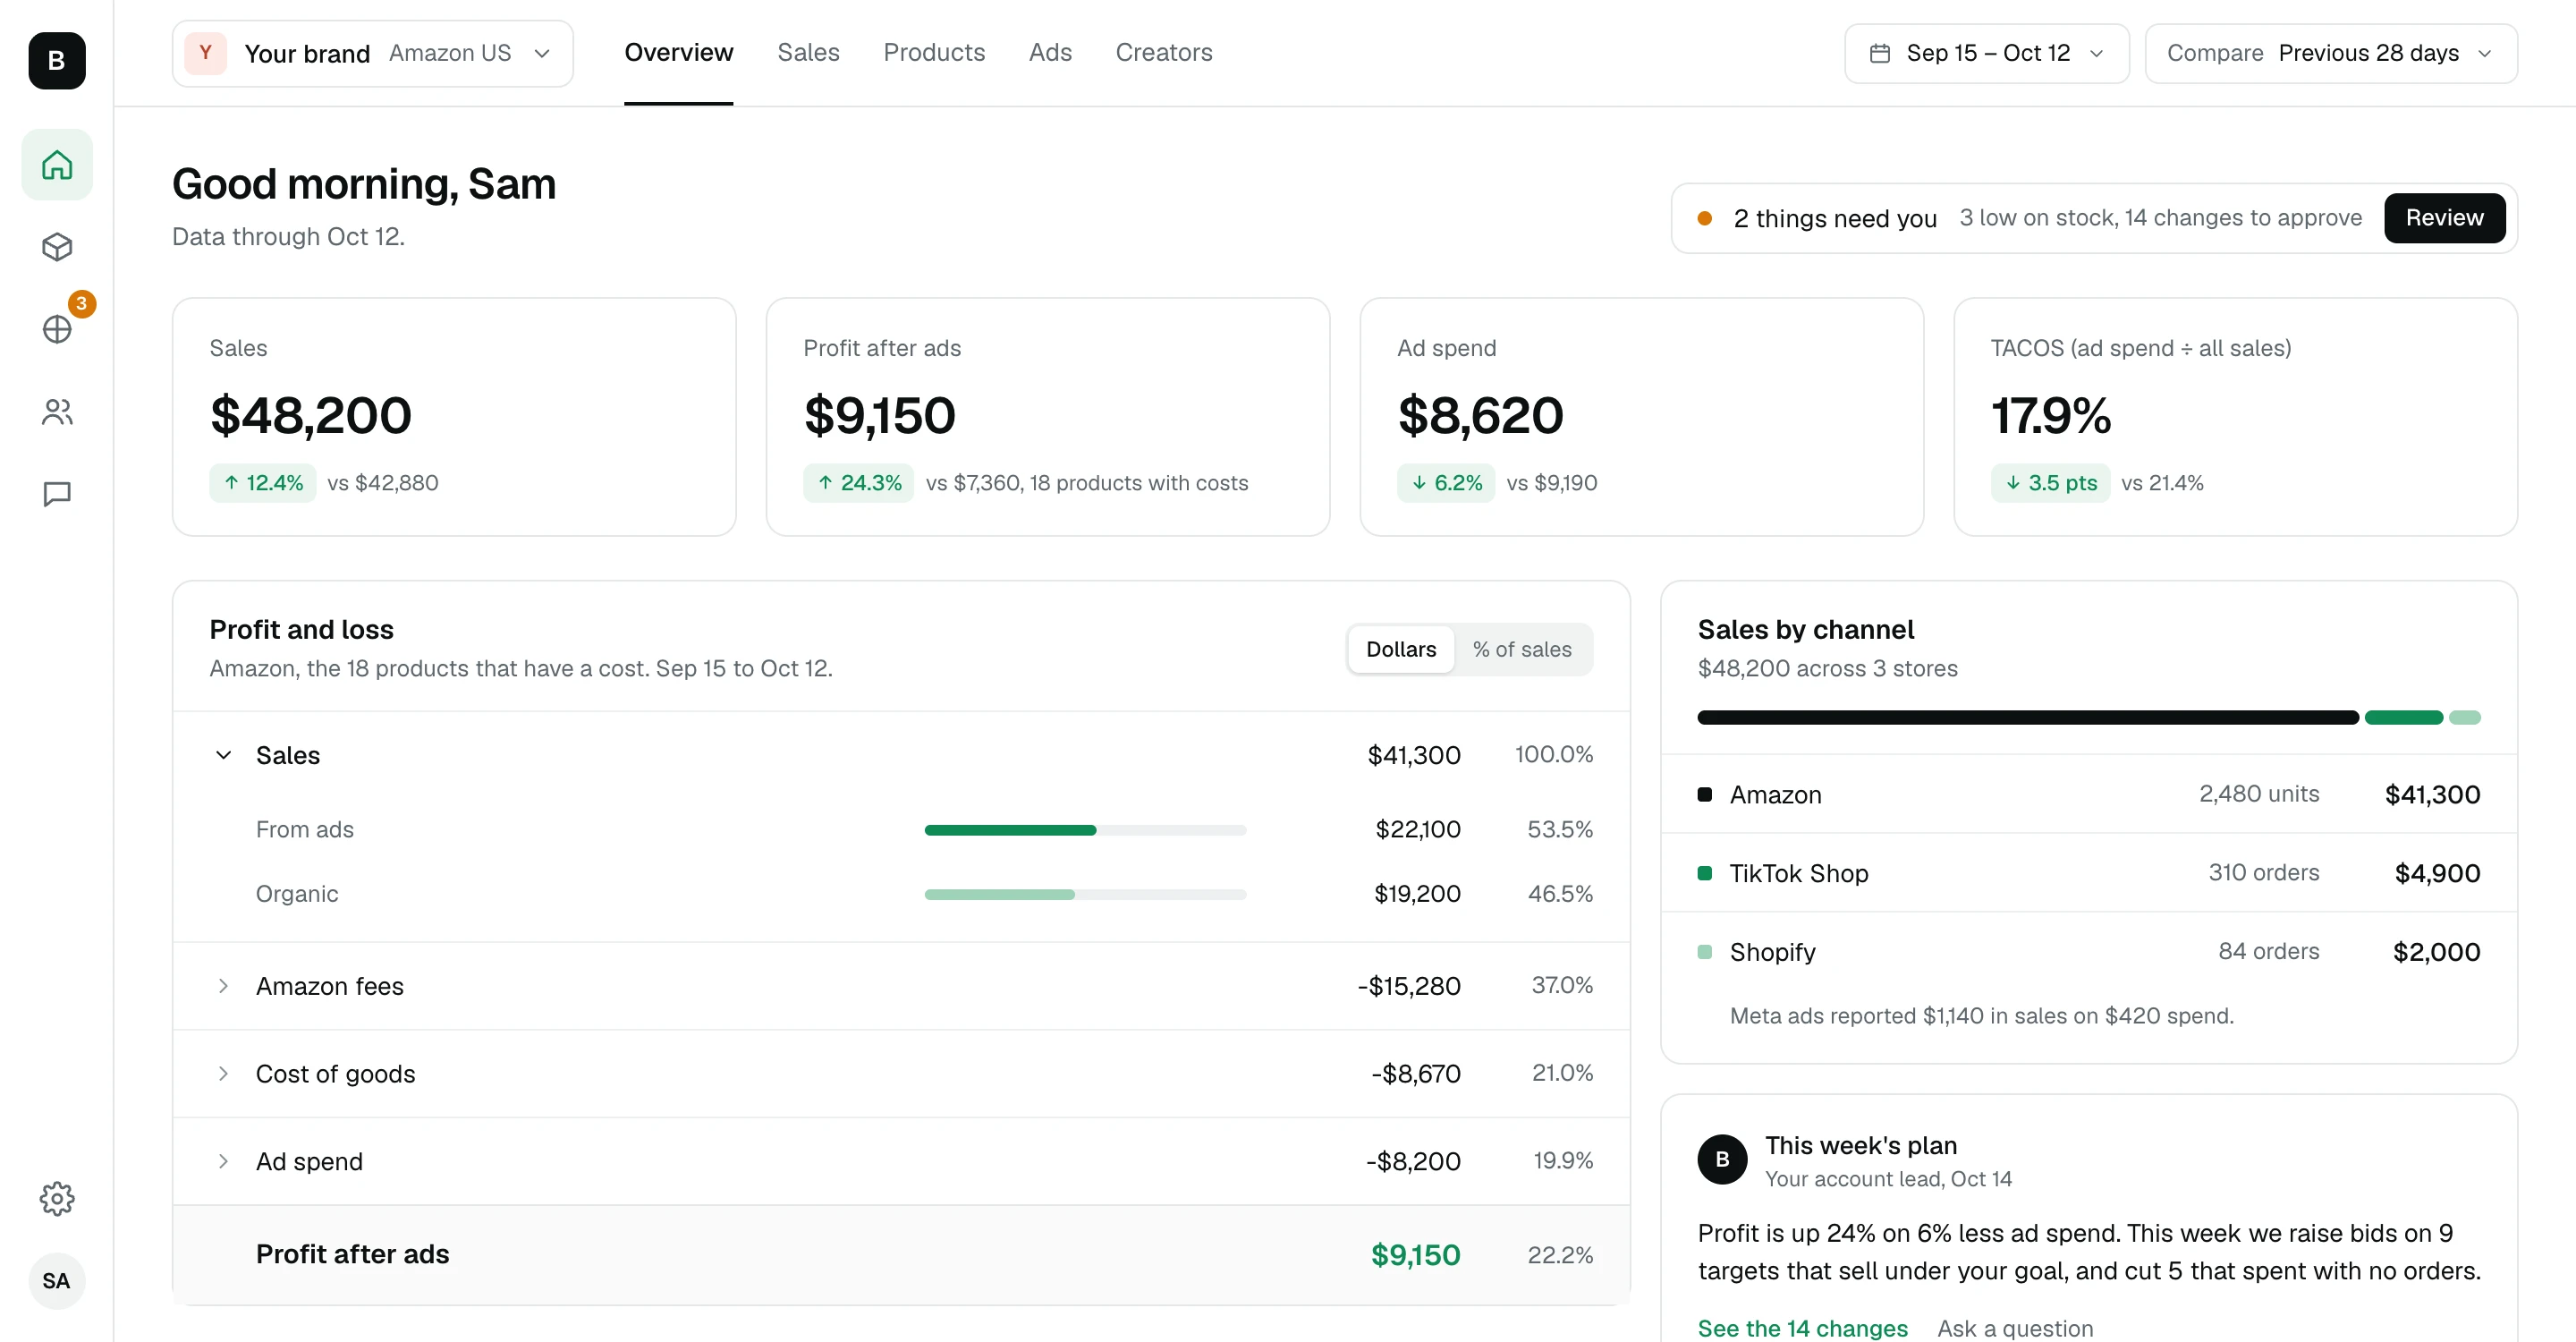Click the B avatar in This week's plan
The width and height of the screenshot is (2576, 1342).
pos(1722,1159)
